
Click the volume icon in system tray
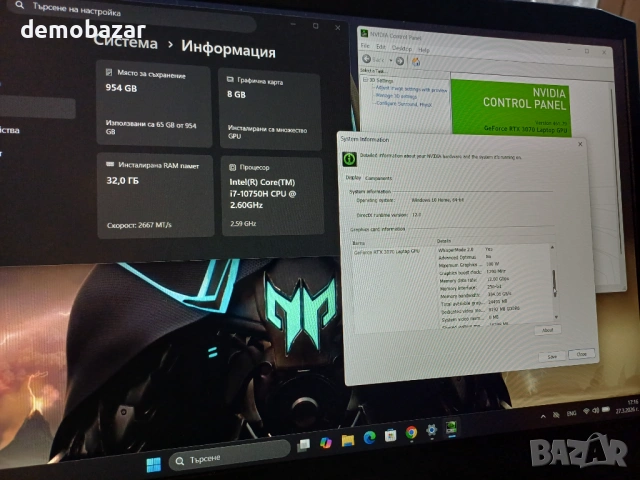pos(596,410)
